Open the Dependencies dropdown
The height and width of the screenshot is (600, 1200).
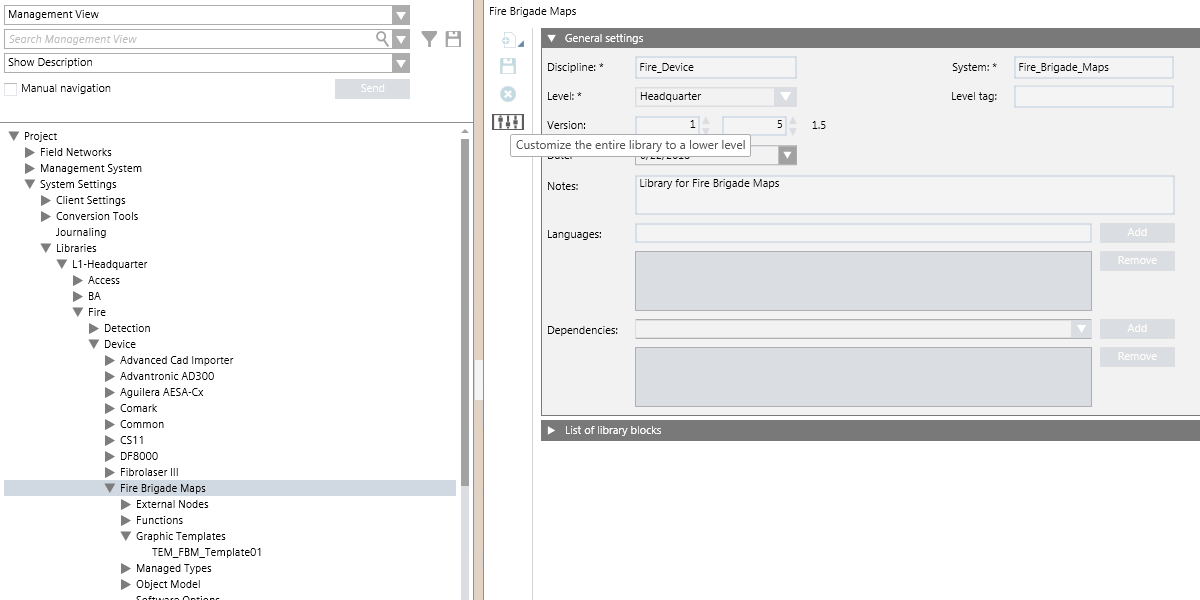pyautogui.click(x=1081, y=328)
